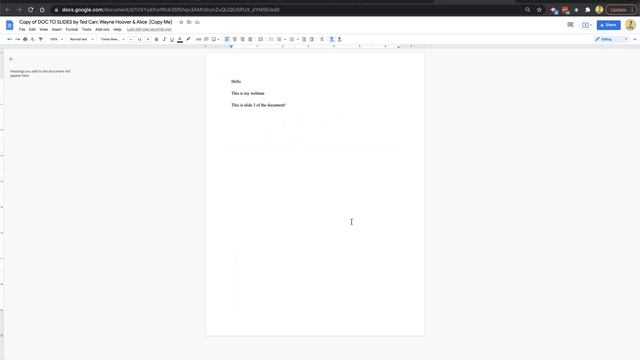Viewport: 640px width, 360px height.
Task: Hide the menus with collapse caret
Action: click(635, 39)
